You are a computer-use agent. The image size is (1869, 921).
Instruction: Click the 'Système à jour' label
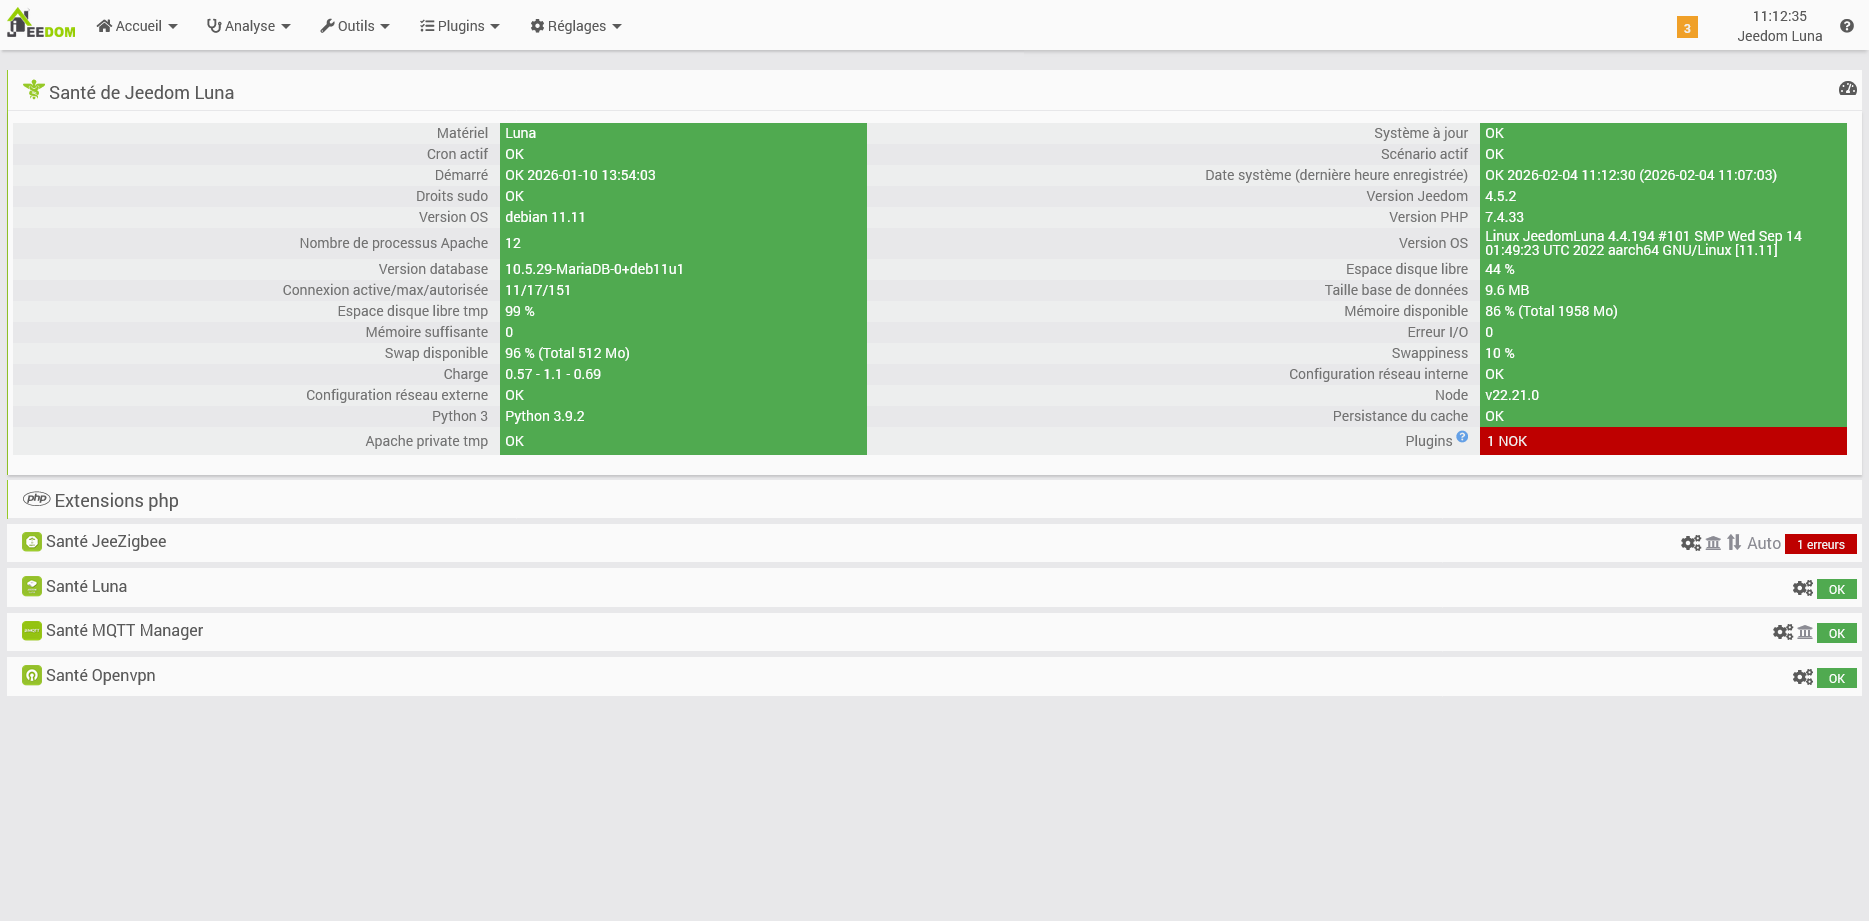pyautogui.click(x=1421, y=133)
